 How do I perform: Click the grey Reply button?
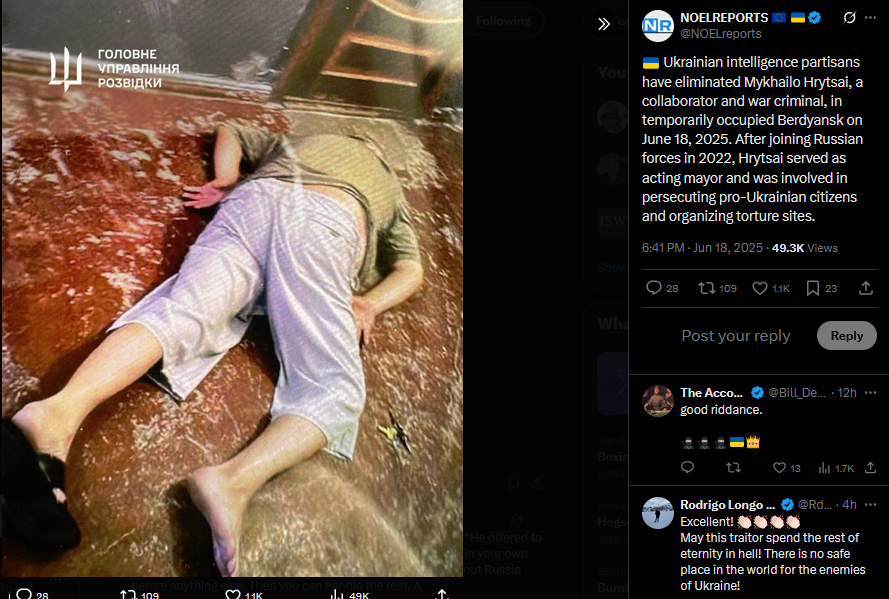(846, 335)
